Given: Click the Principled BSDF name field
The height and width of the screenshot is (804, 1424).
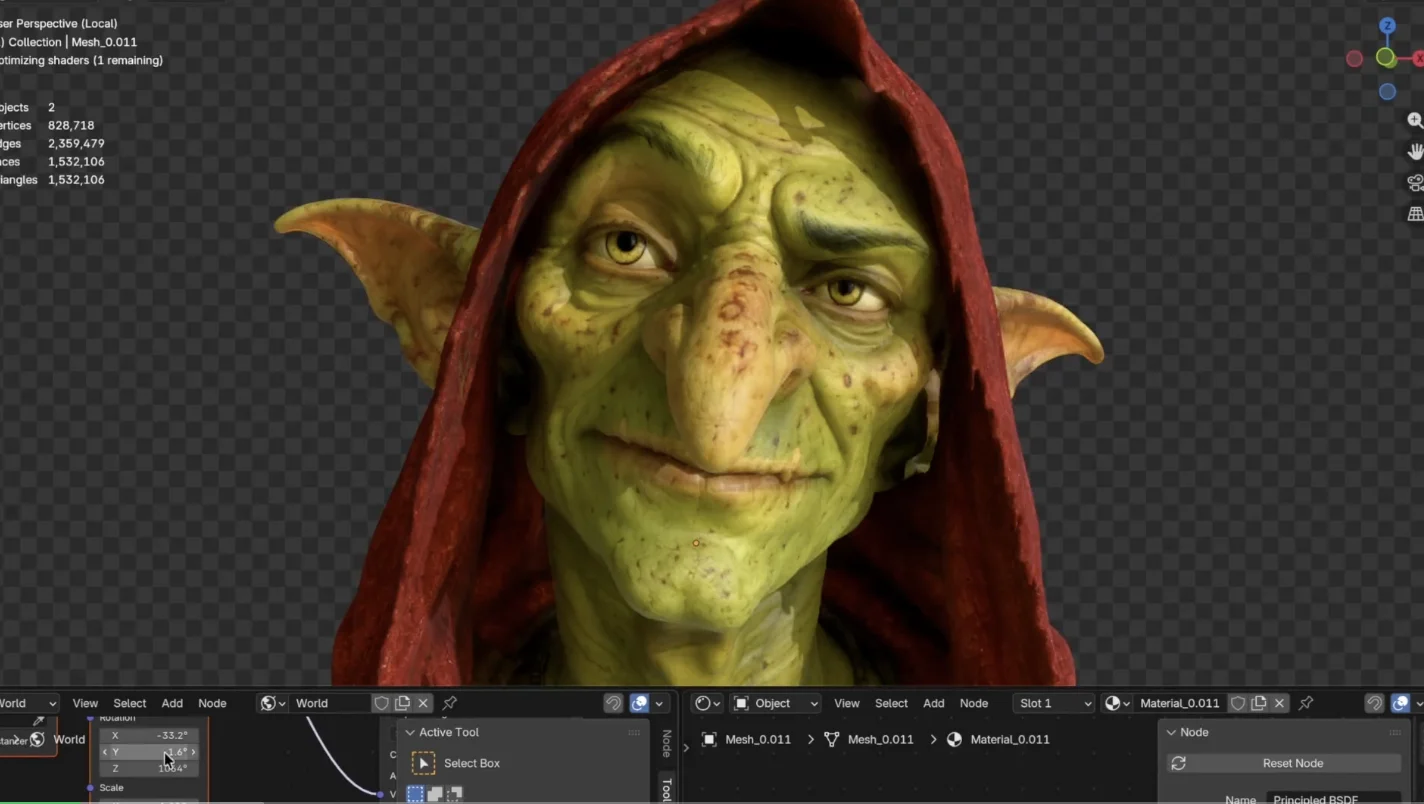Looking at the screenshot, I should 1334,799.
